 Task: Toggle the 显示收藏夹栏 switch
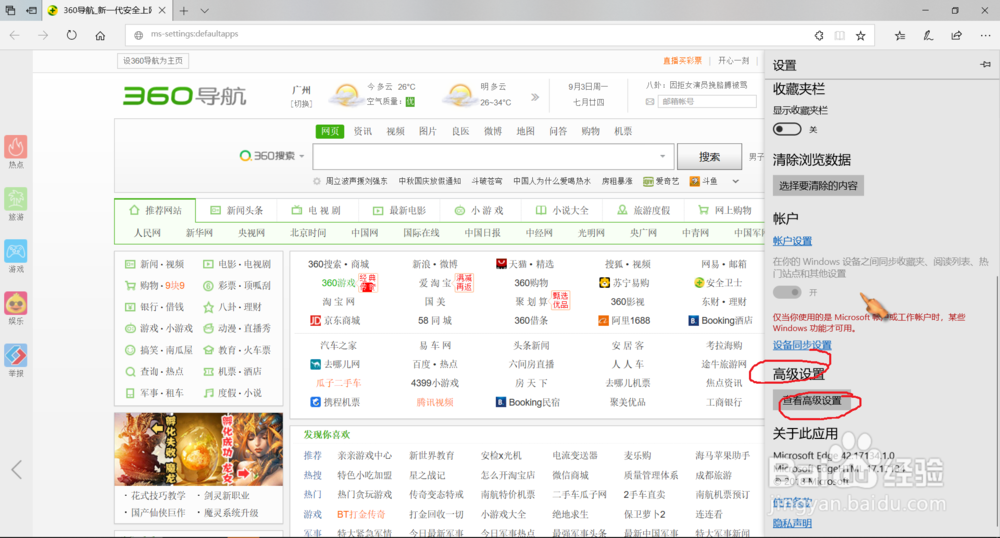787,129
